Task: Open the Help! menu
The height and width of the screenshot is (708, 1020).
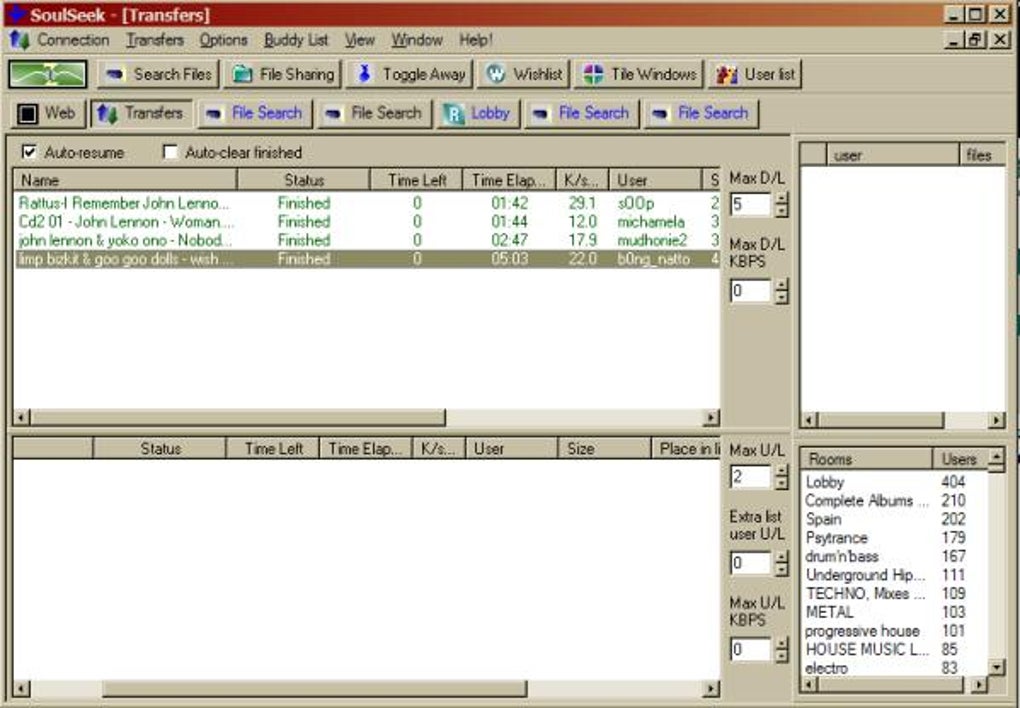Action: 476,40
